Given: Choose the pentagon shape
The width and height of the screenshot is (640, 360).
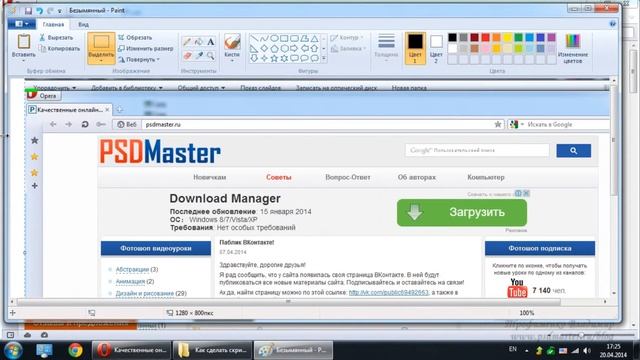Looking at the screenshot, I should tap(274, 49).
